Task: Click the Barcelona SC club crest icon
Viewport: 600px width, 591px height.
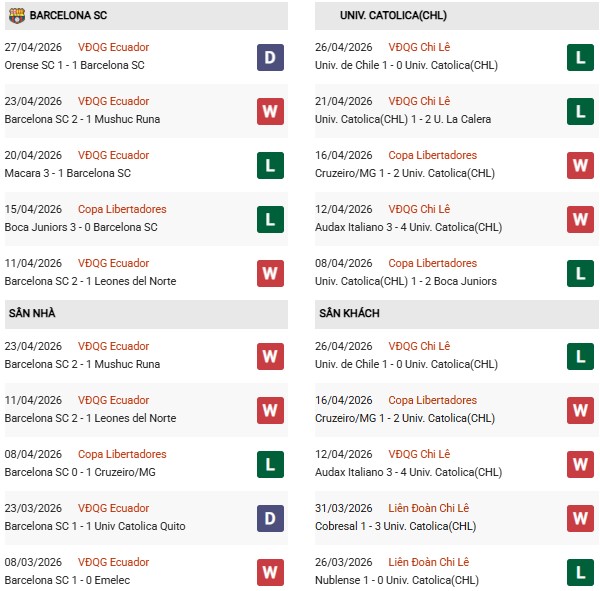Action: pyautogui.click(x=16, y=16)
